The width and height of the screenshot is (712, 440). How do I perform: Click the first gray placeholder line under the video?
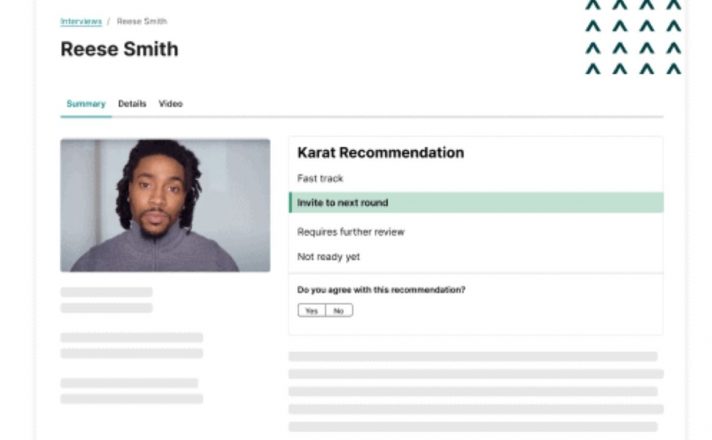point(106,292)
